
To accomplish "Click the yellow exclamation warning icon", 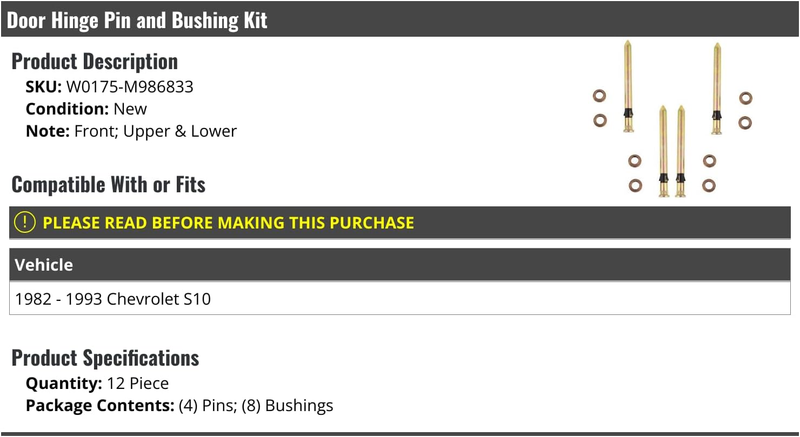I will pyautogui.click(x=24, y=222).
